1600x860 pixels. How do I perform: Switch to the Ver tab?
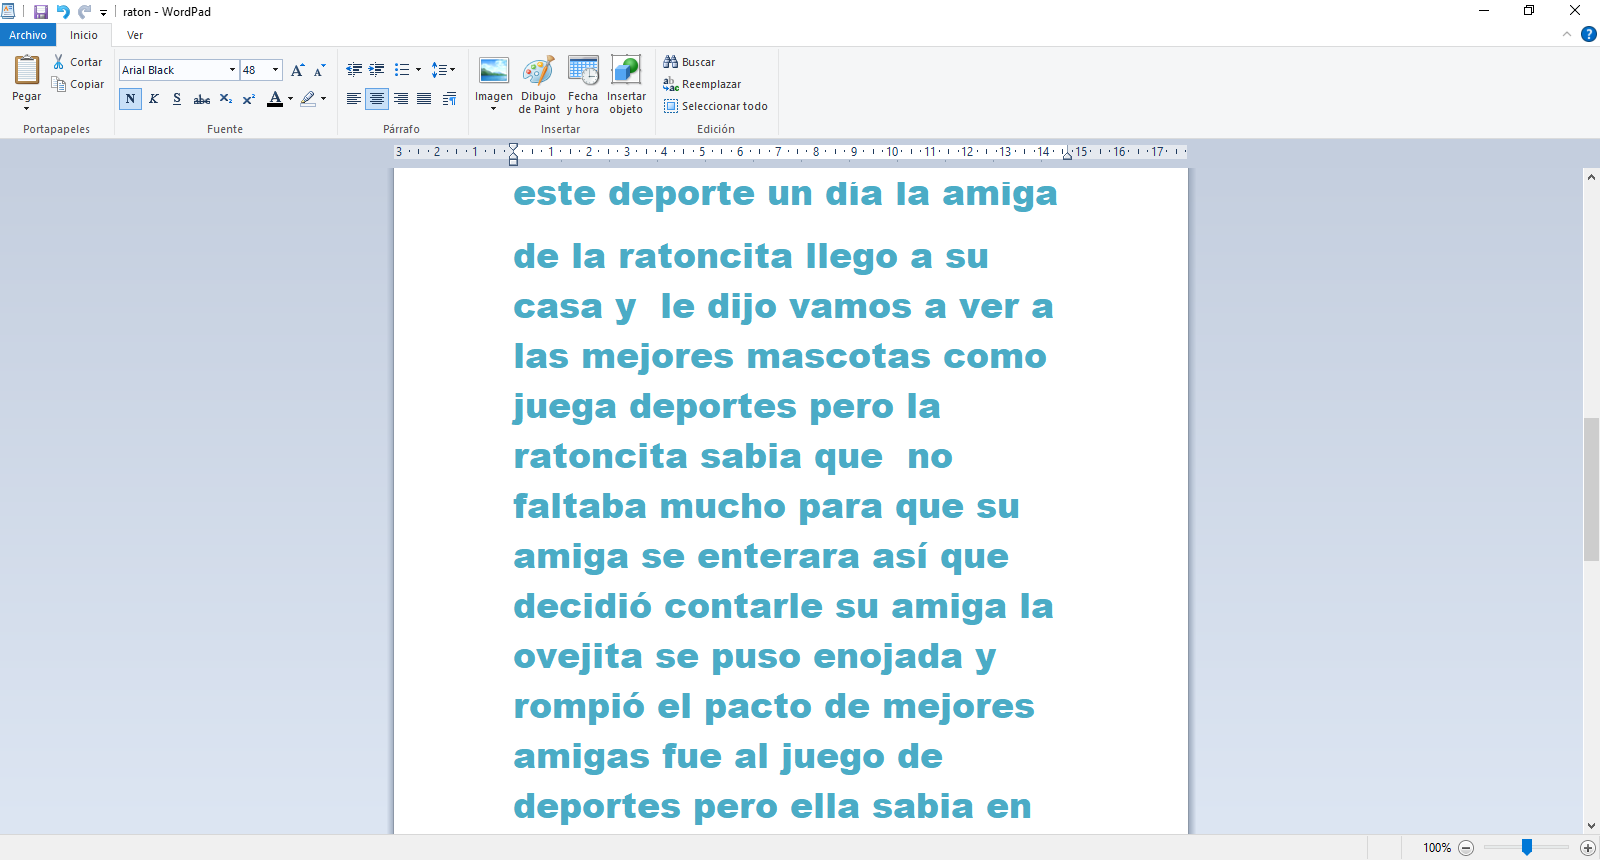pos(135,35)
